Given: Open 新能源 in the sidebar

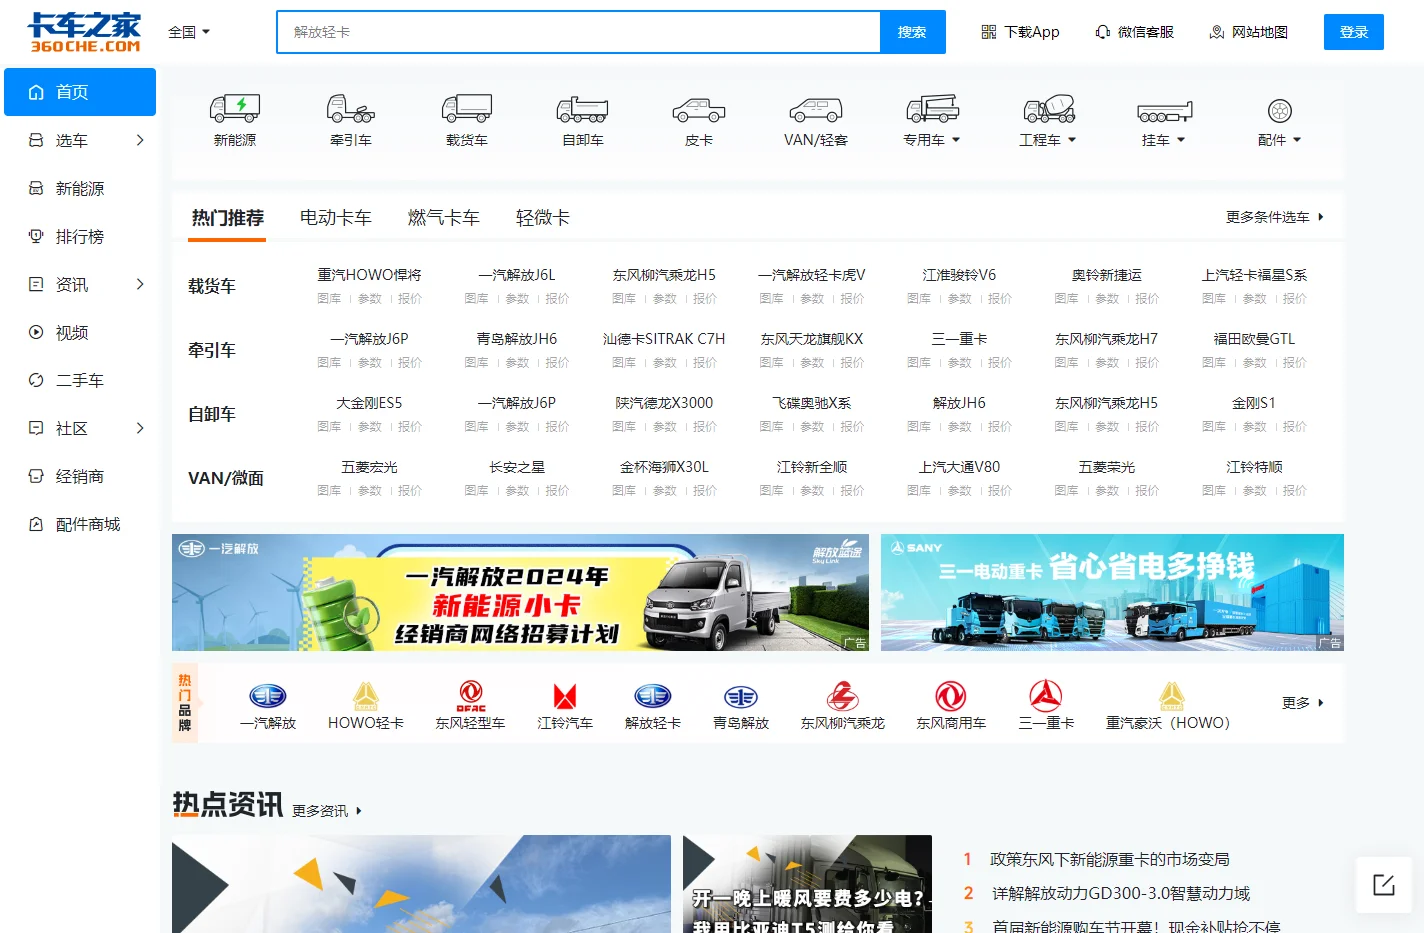Looking at the screenshot, I should pos(80,188).
